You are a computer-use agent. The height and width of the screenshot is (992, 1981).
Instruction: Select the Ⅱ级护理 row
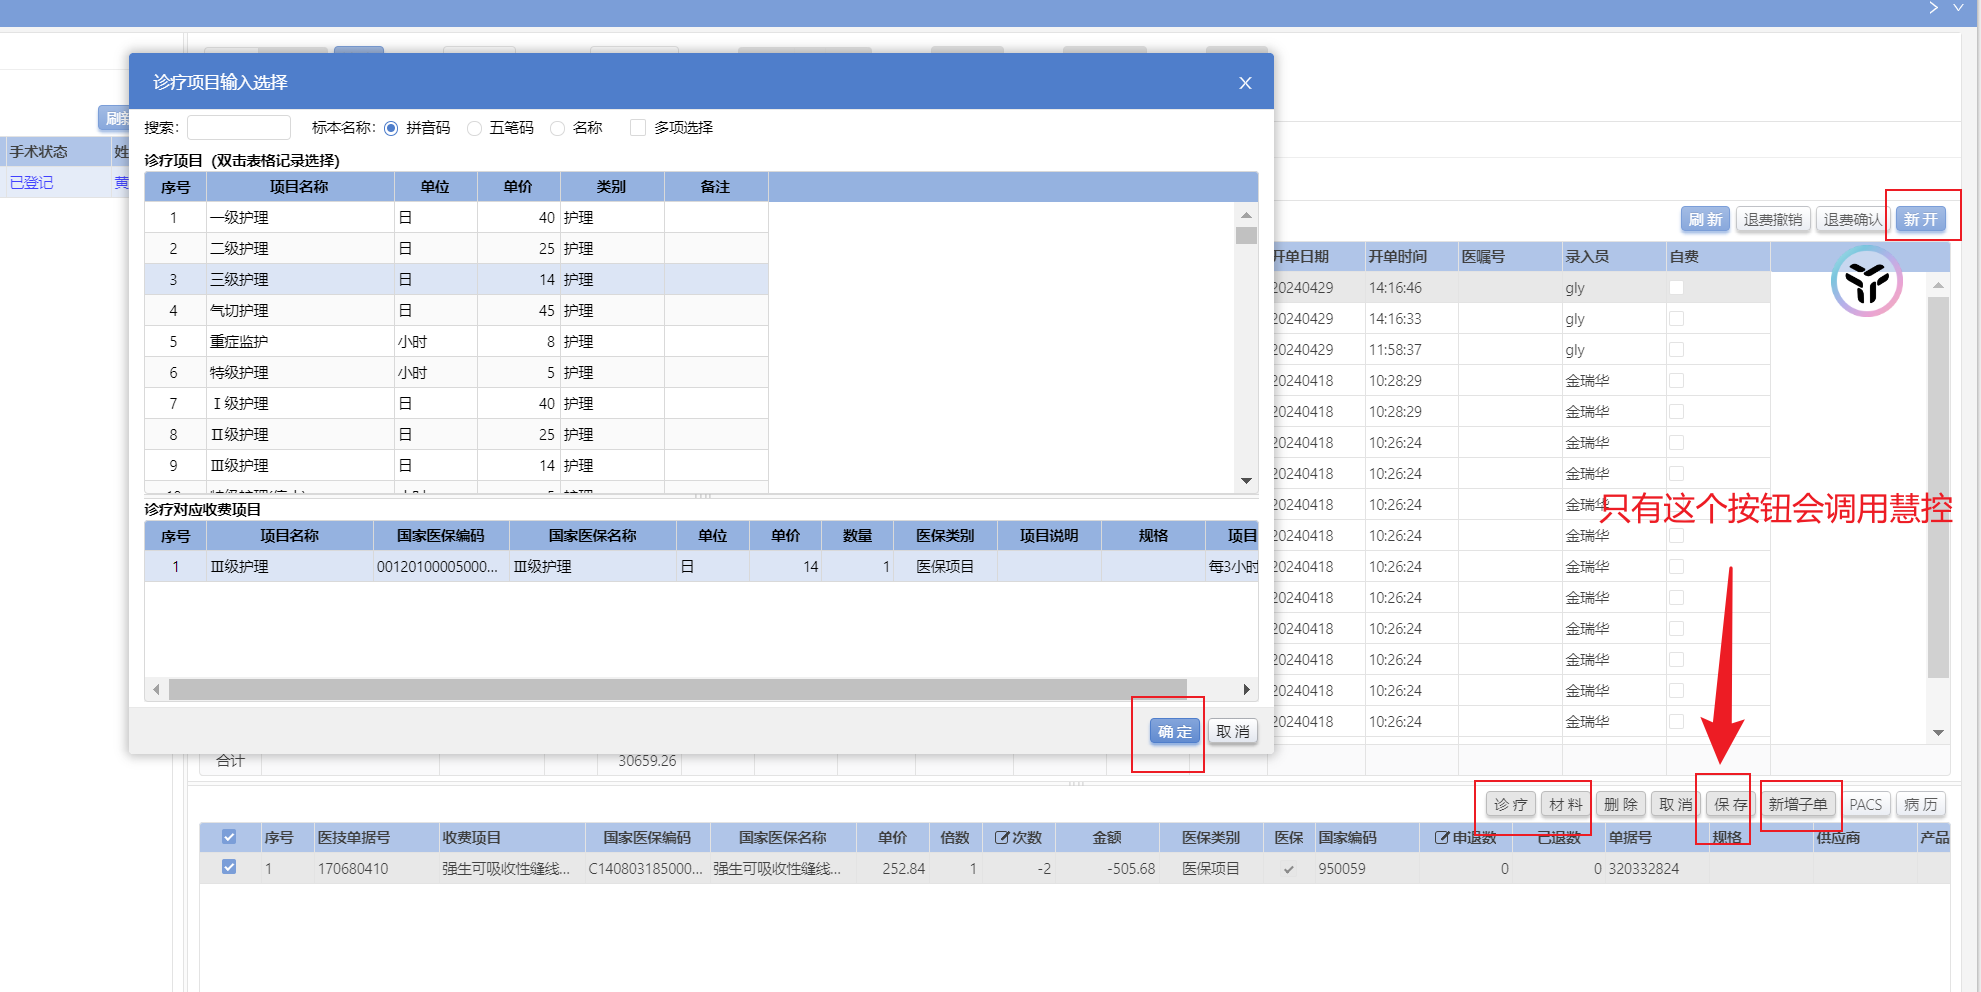point(456,435)
